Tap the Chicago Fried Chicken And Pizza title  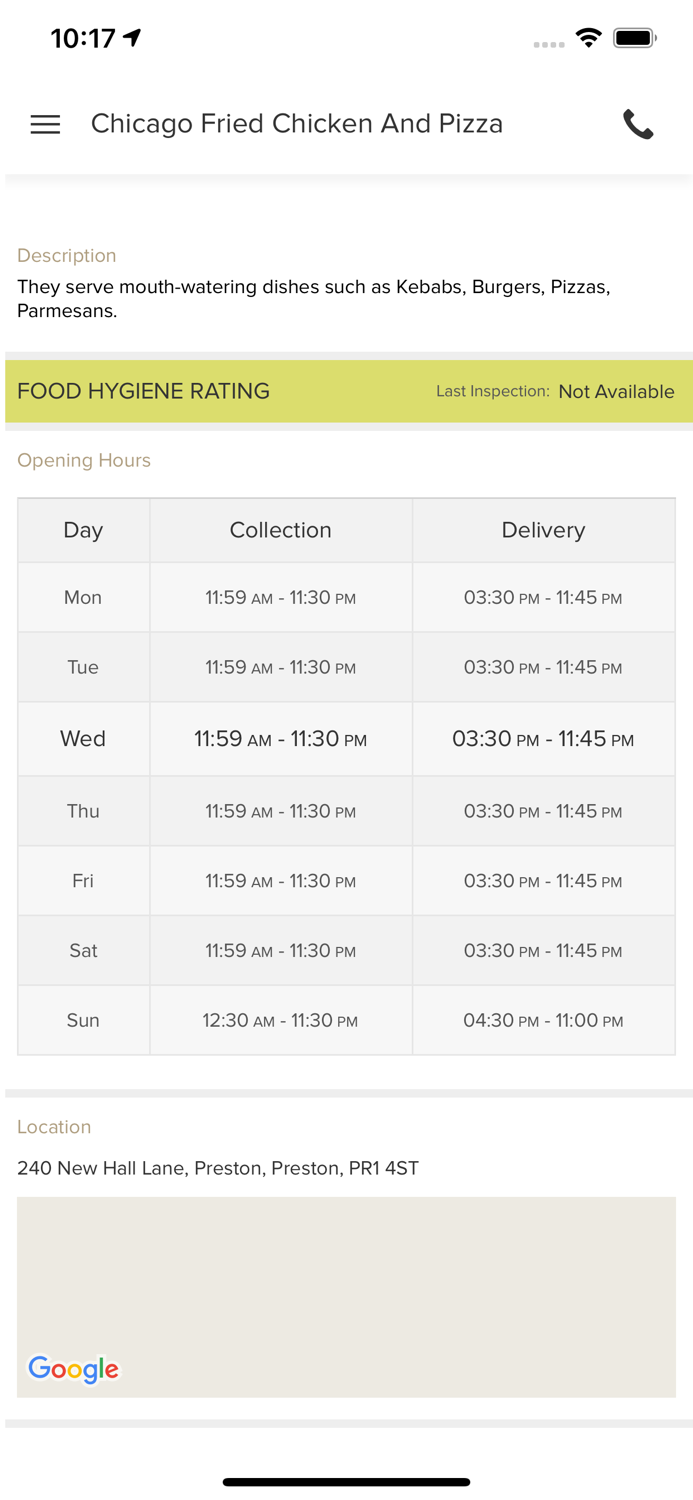click(297, 124)
